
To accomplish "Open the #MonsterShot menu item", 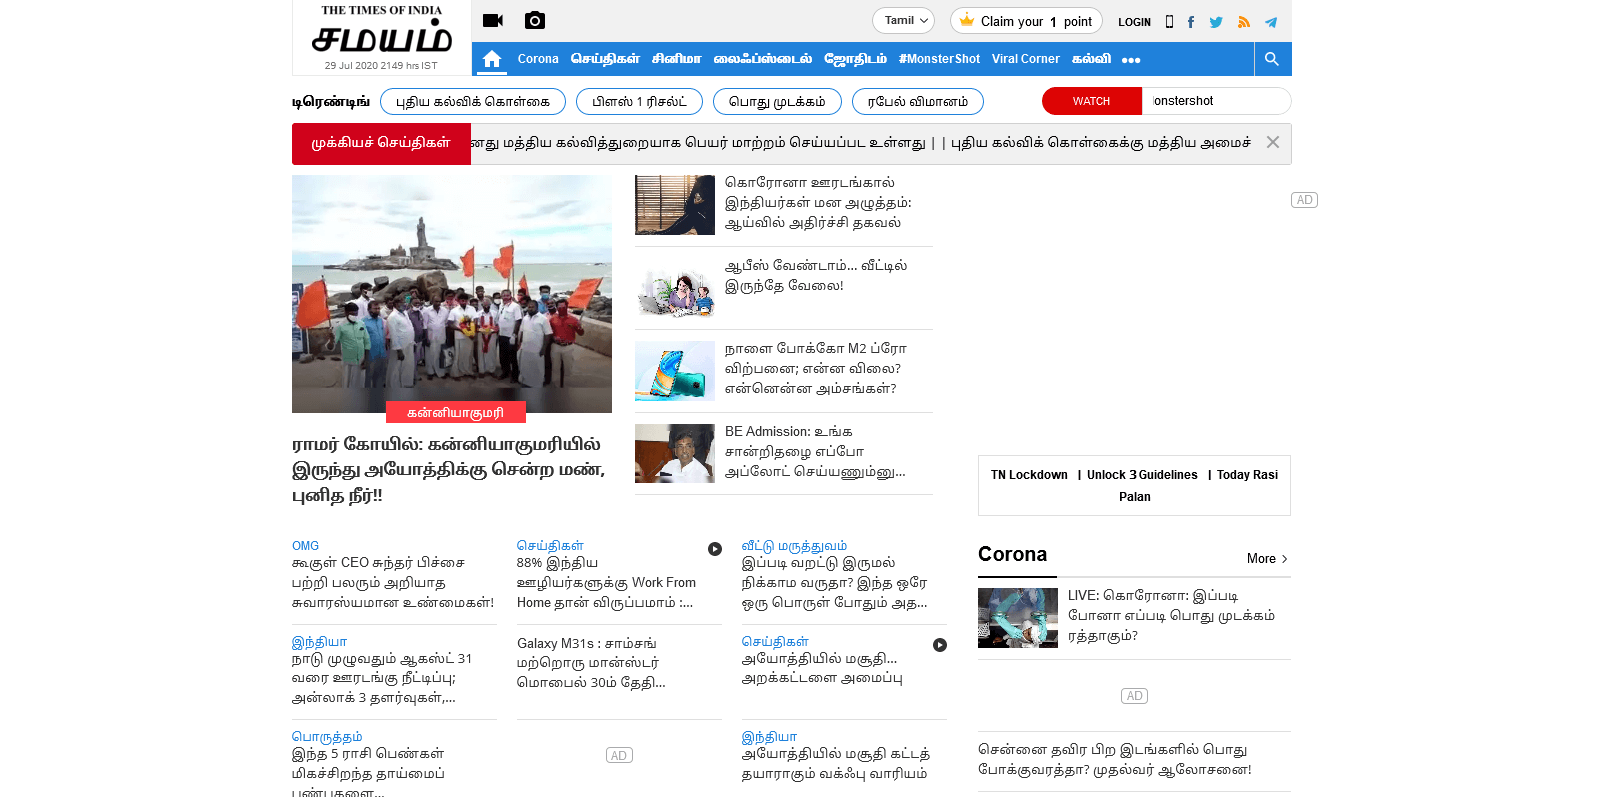I will point(939,59).
